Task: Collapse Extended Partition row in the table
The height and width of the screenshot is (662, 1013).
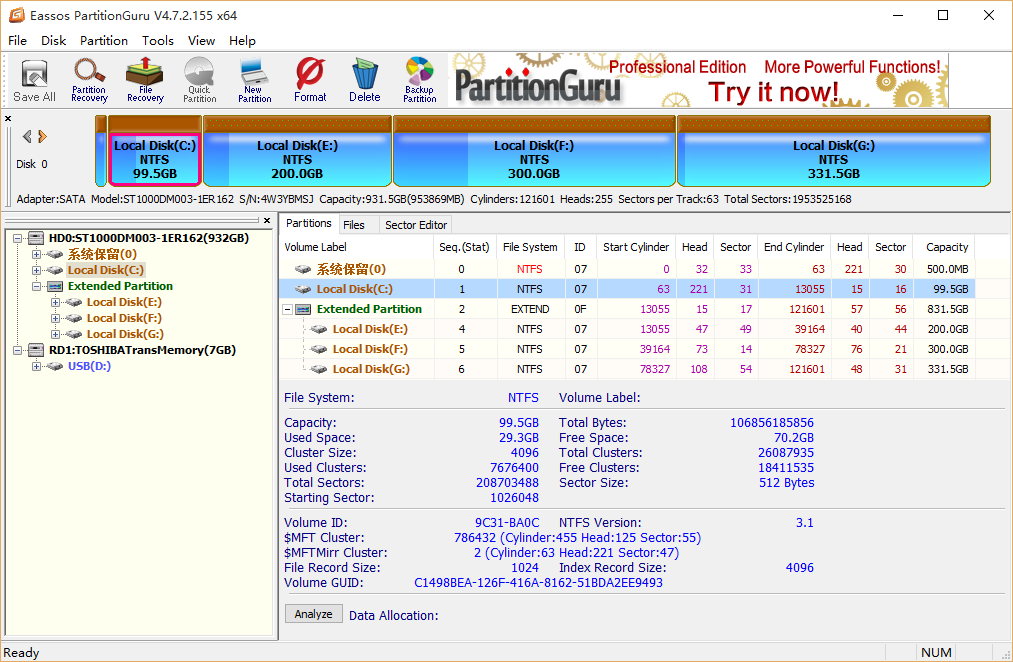Action: tap(289, 309)
